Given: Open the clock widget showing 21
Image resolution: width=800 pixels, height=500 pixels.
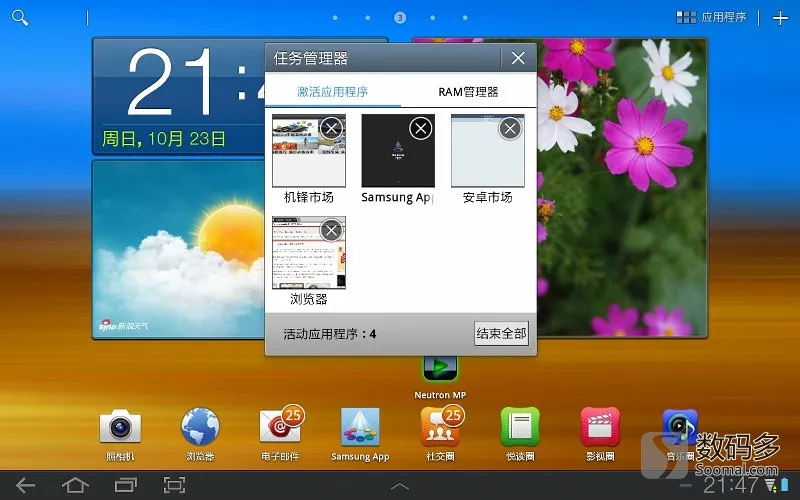Looking at the screenshot, I should point(179,96).
